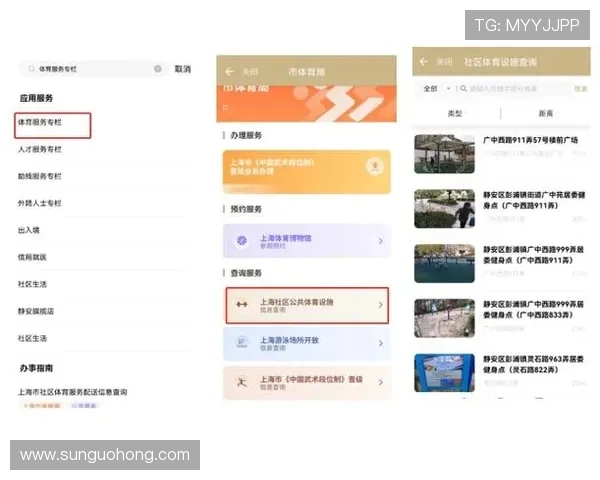Click chevron on 中国武术段位制 晋级 card
Image resolution: width=600 pixels, height=480 pixels.
tap(380, 382)
